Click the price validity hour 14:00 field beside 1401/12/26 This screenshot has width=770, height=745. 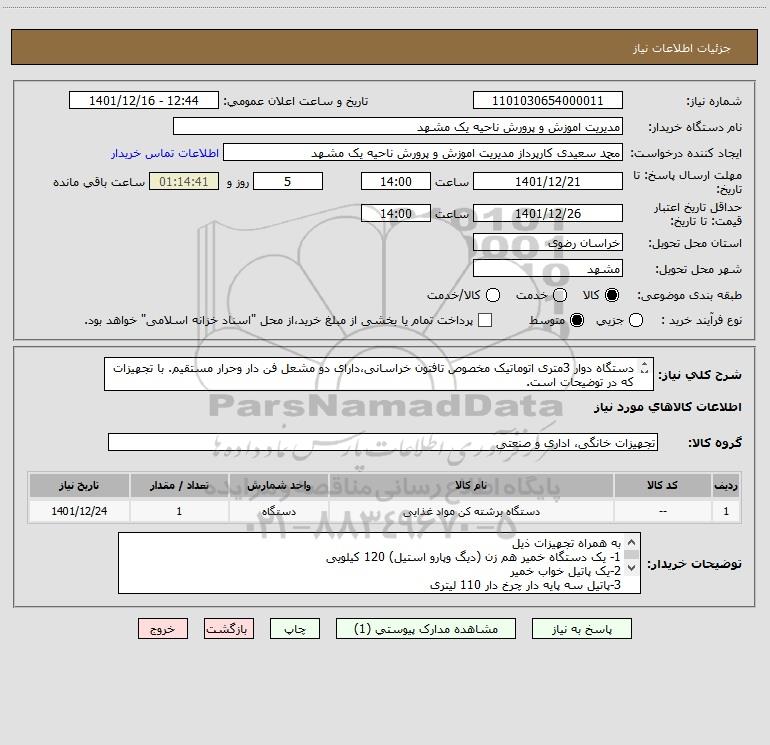(x=396, y=213)
